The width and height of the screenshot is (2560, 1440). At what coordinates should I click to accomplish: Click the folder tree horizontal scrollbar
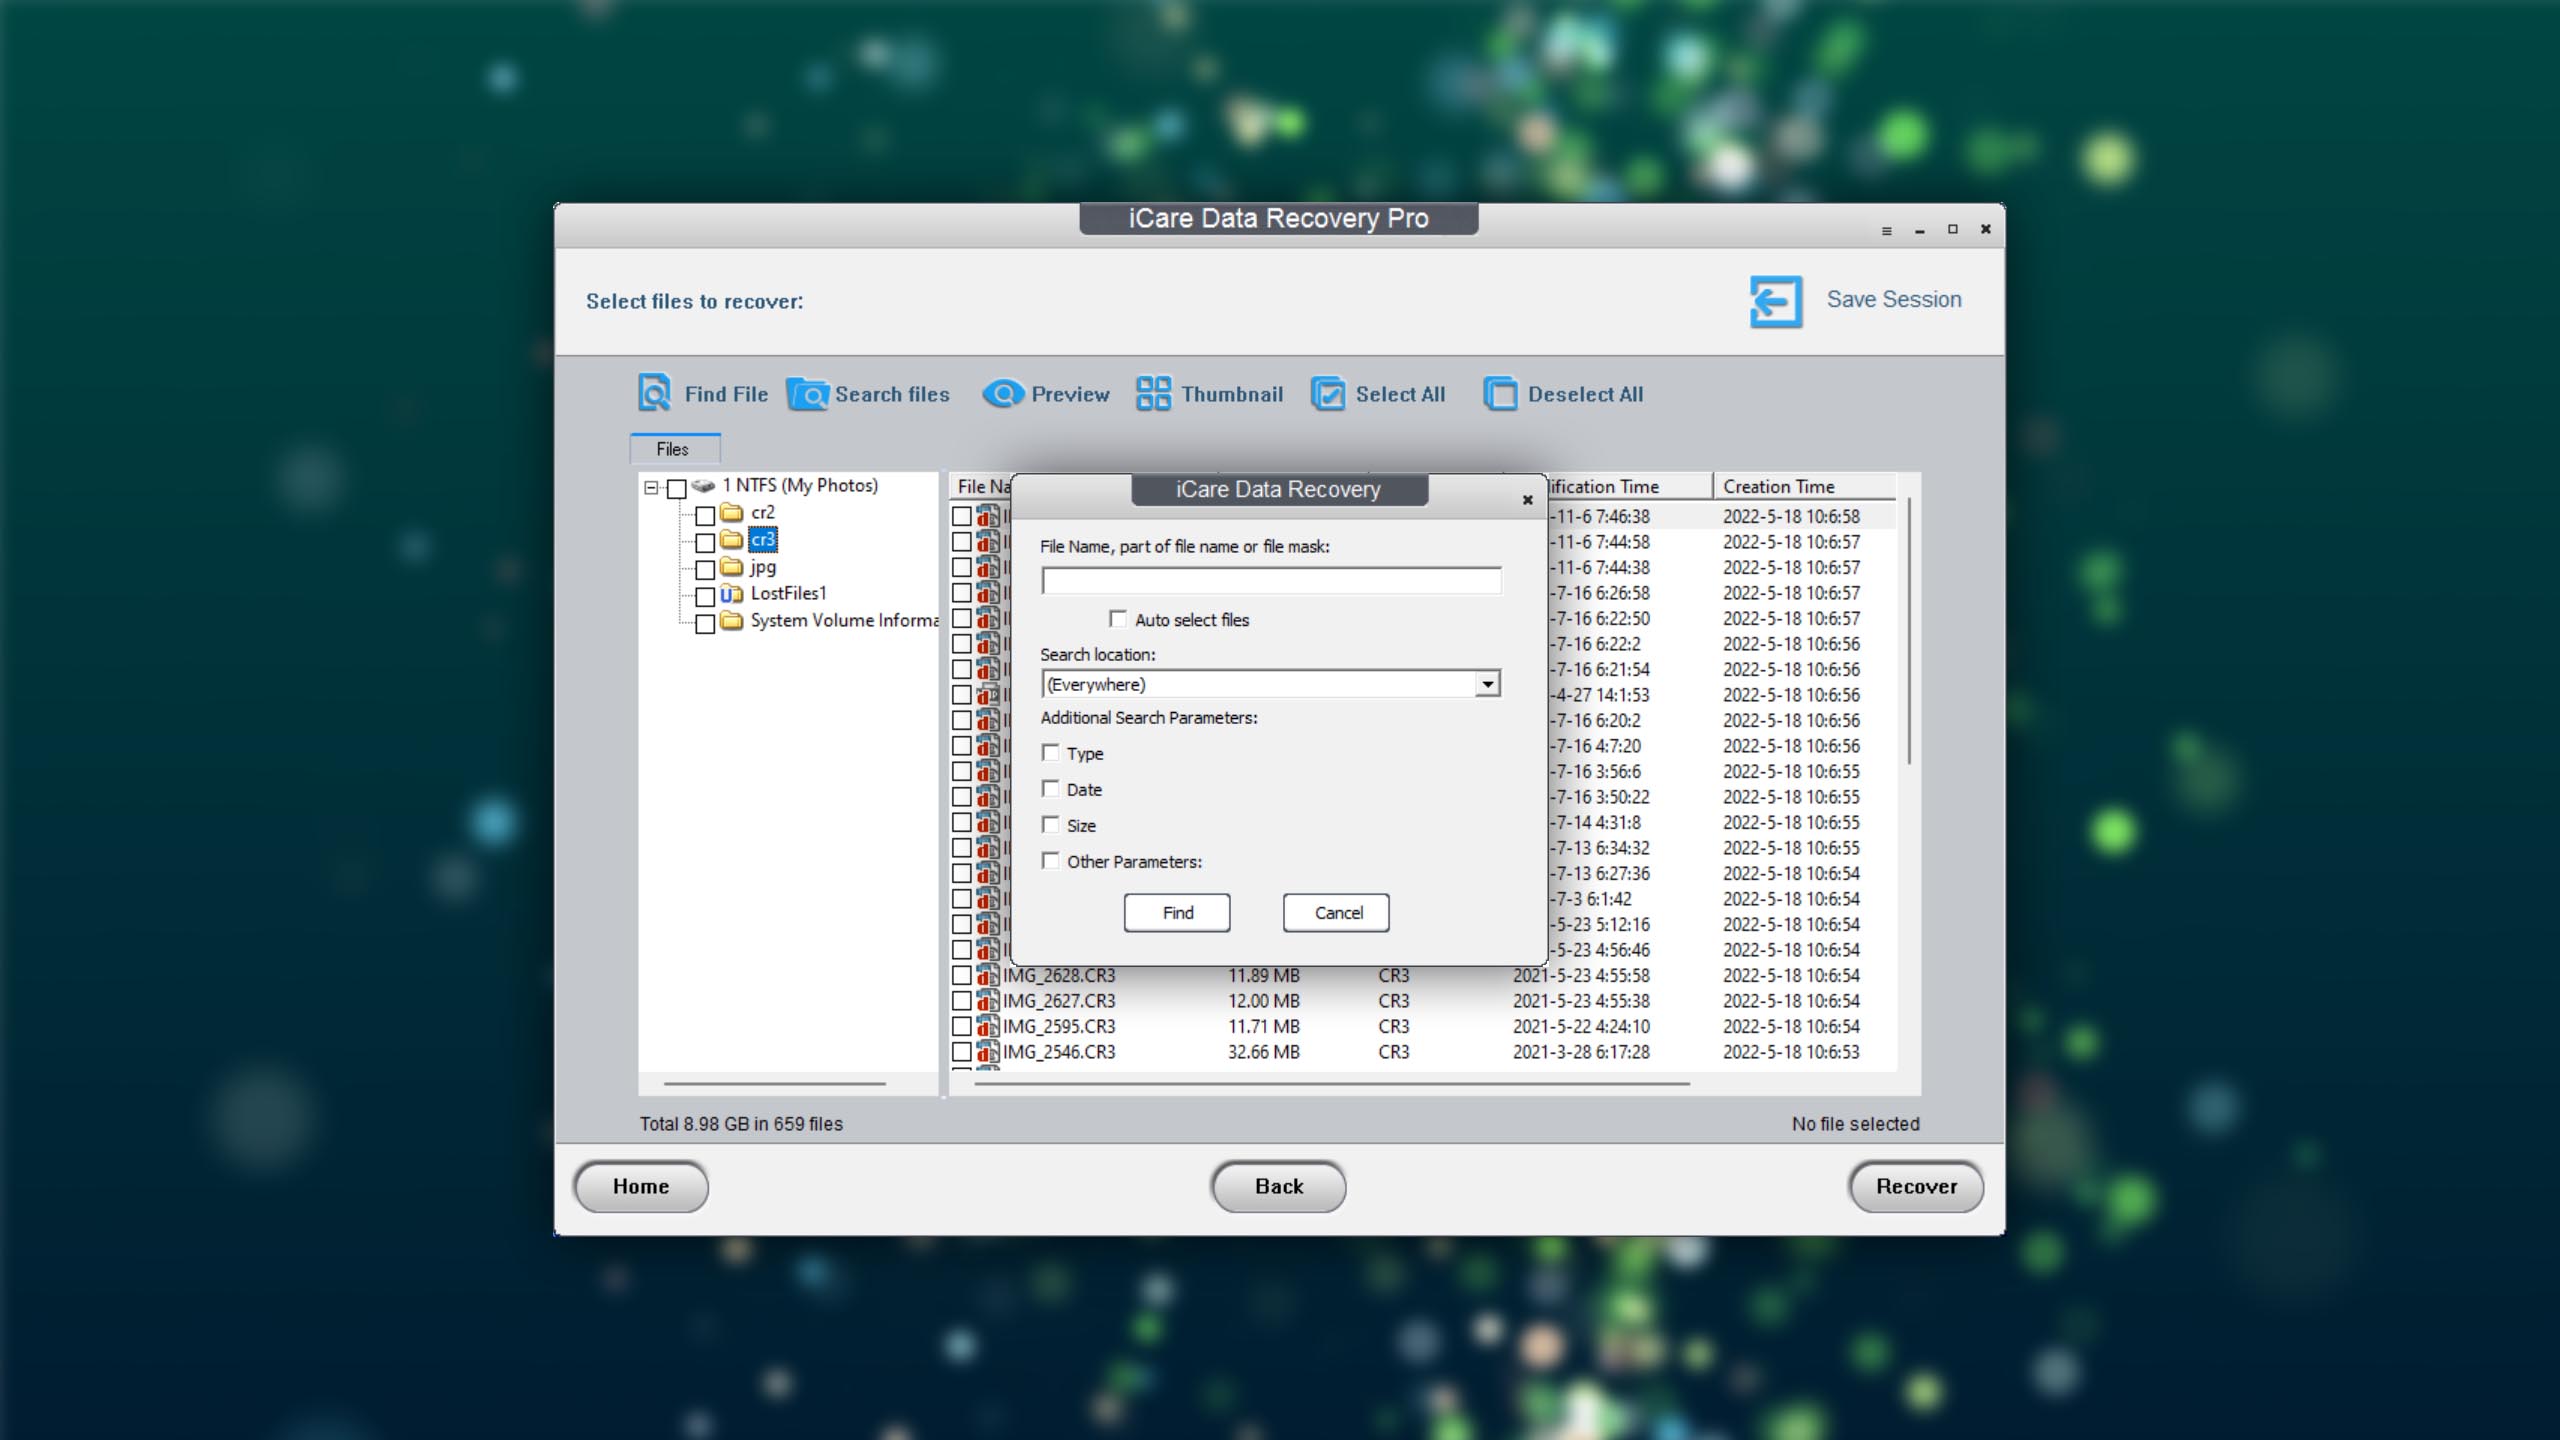[774, 1083]
